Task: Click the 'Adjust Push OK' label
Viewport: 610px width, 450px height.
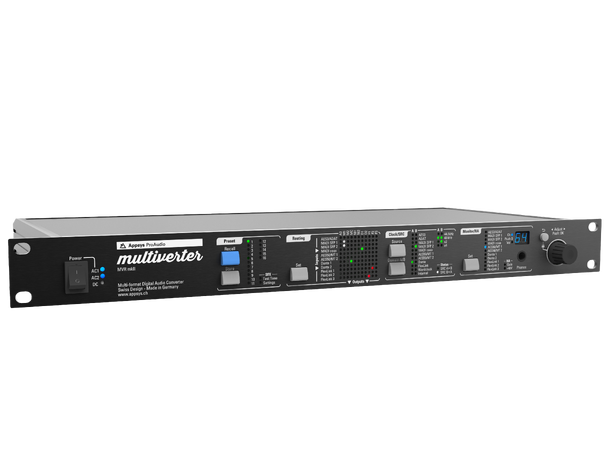Action: (558, 231)
